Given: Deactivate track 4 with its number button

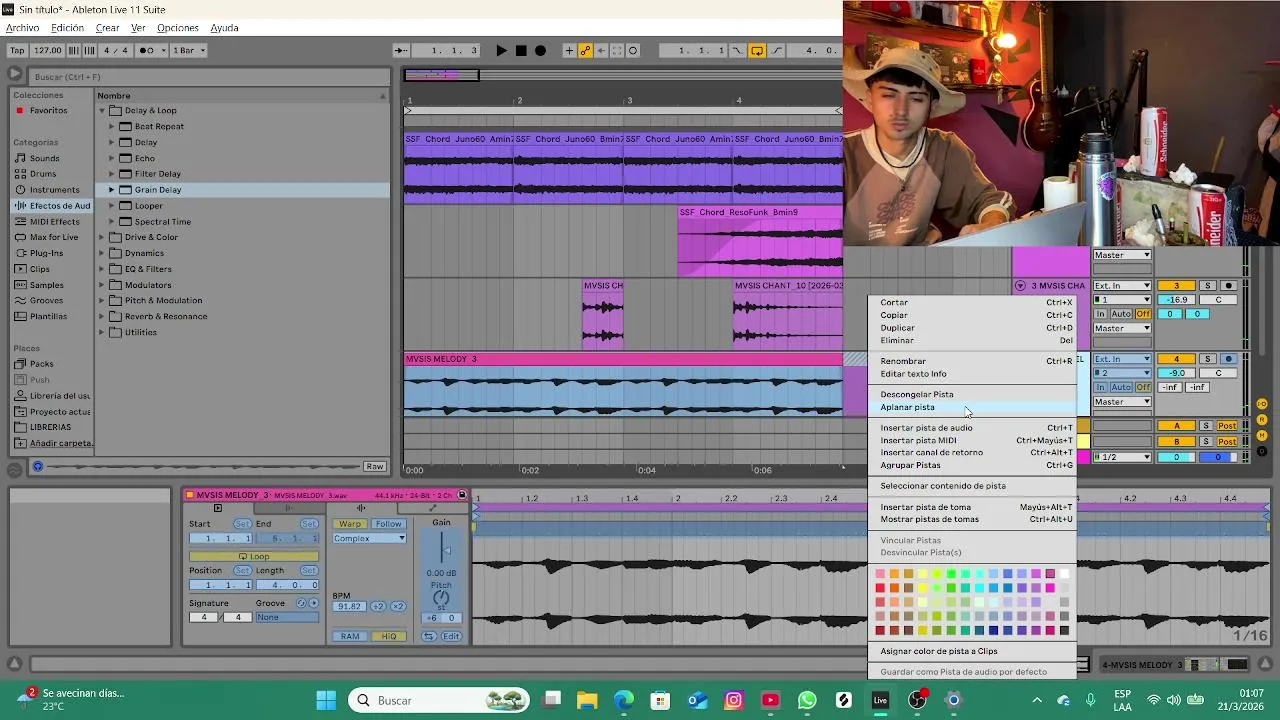Looking at the screenshot, I should point(1176,359).
